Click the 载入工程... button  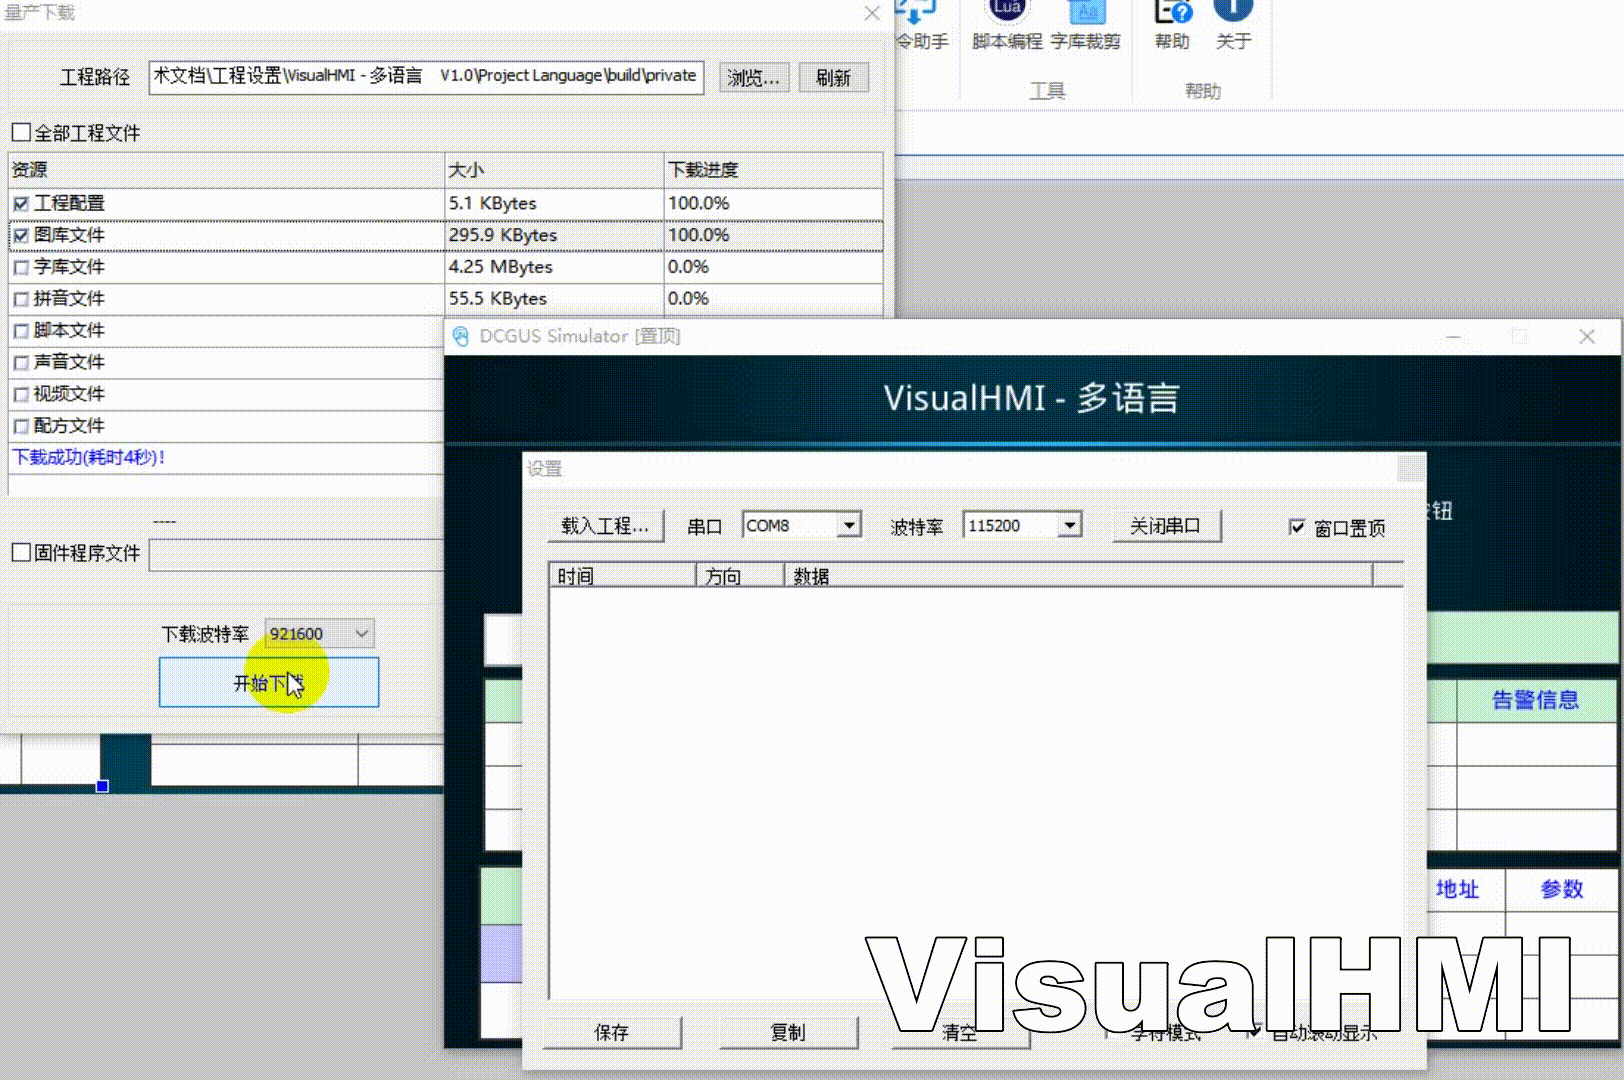point(605,526)
